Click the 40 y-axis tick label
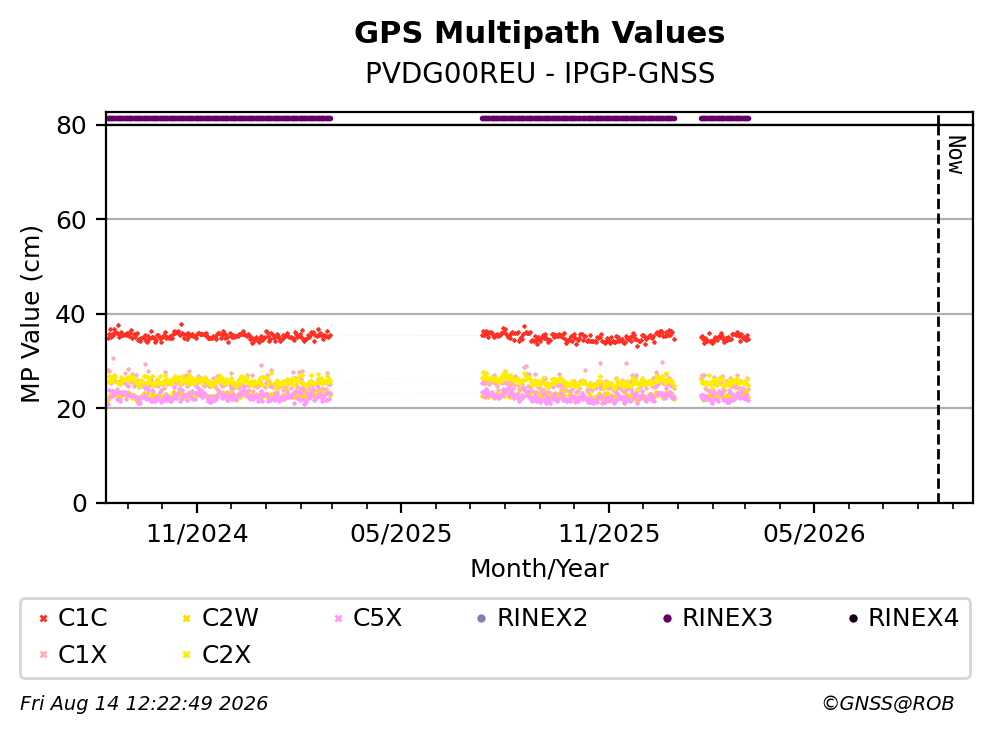Viewport: 993px width, 734px height. point(71,315)
